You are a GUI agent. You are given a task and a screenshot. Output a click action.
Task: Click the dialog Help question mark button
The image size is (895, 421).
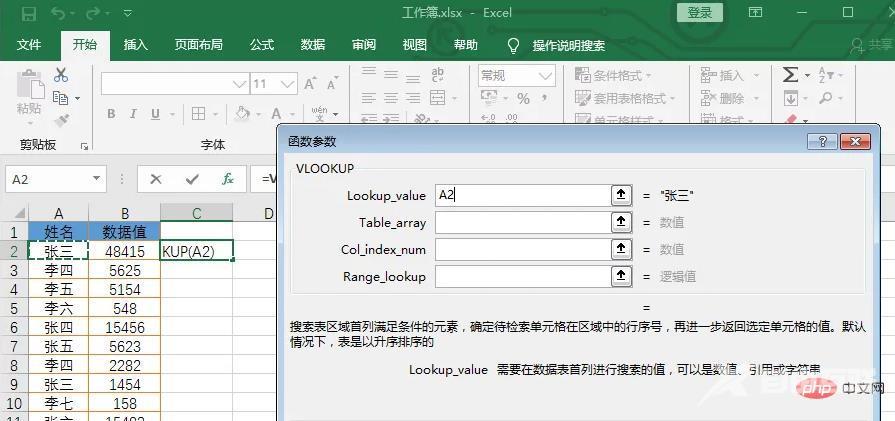pos(826,142)
